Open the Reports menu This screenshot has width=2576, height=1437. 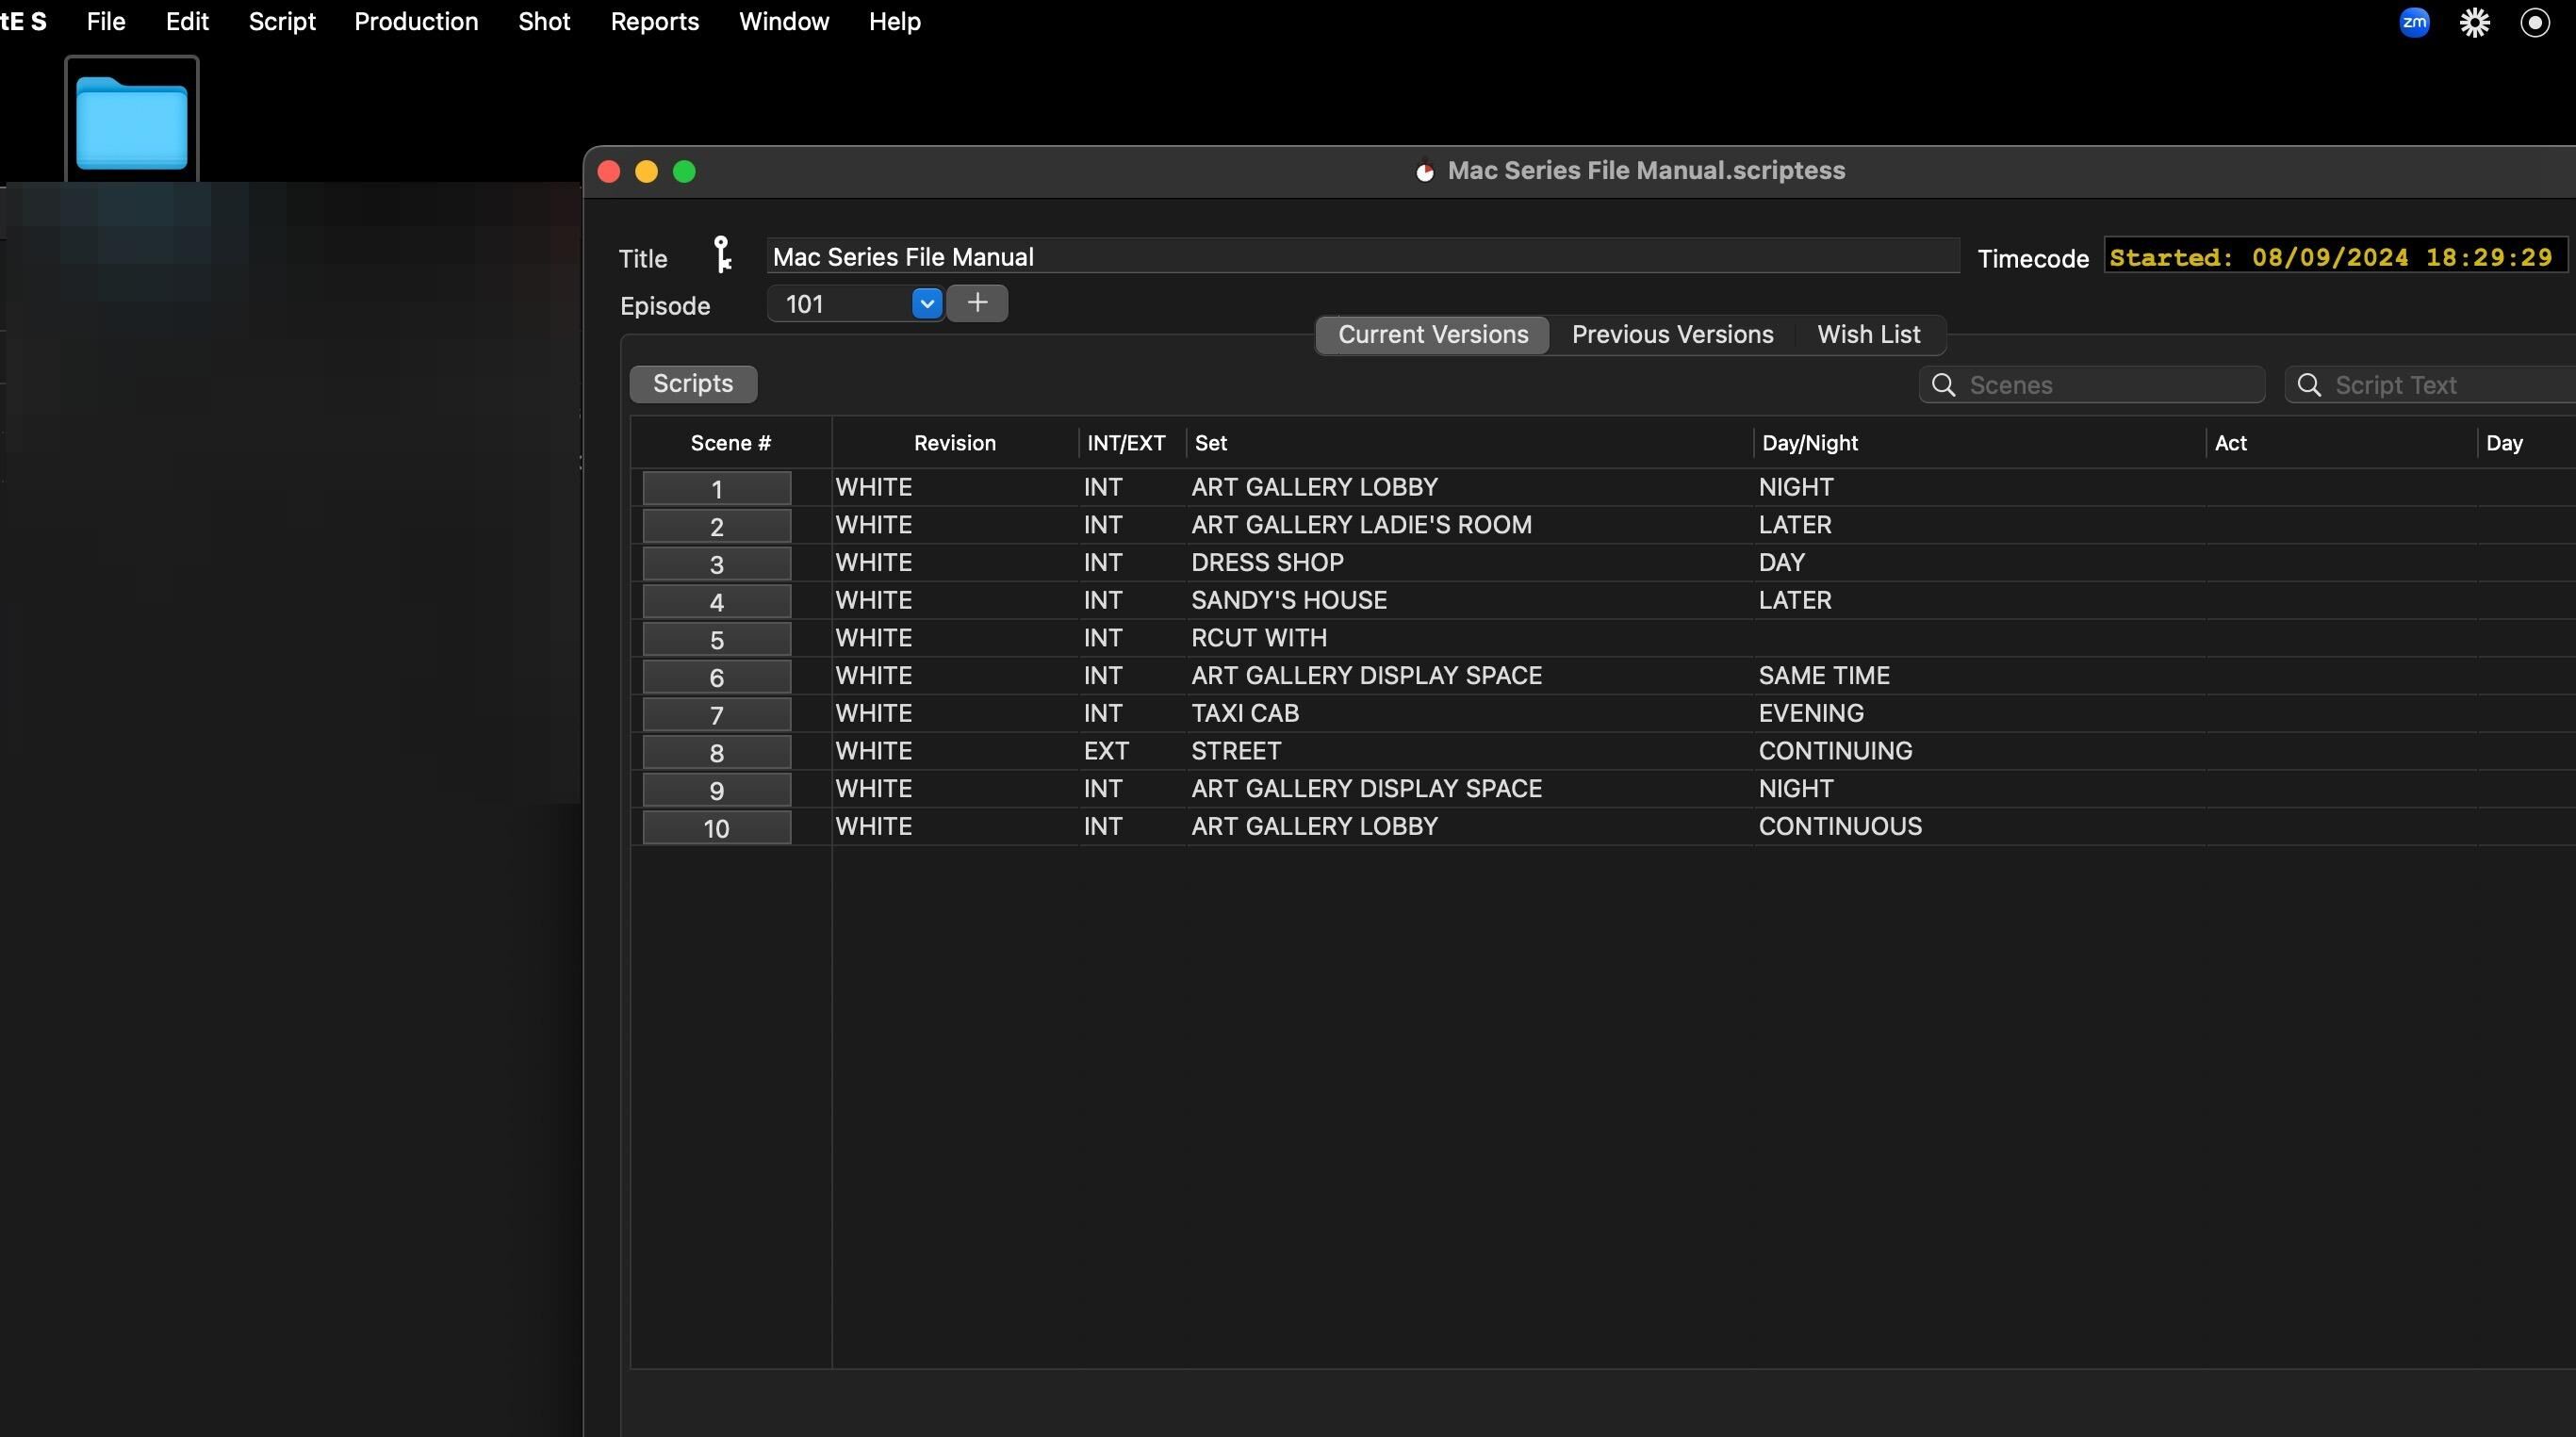654,21
